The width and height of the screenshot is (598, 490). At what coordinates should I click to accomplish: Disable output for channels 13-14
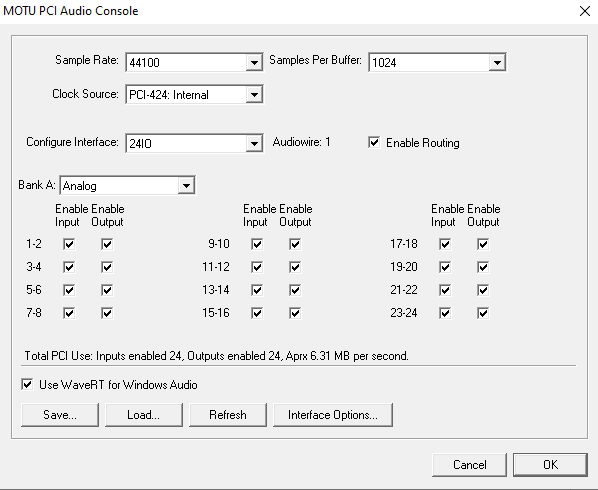coord(295,290)
